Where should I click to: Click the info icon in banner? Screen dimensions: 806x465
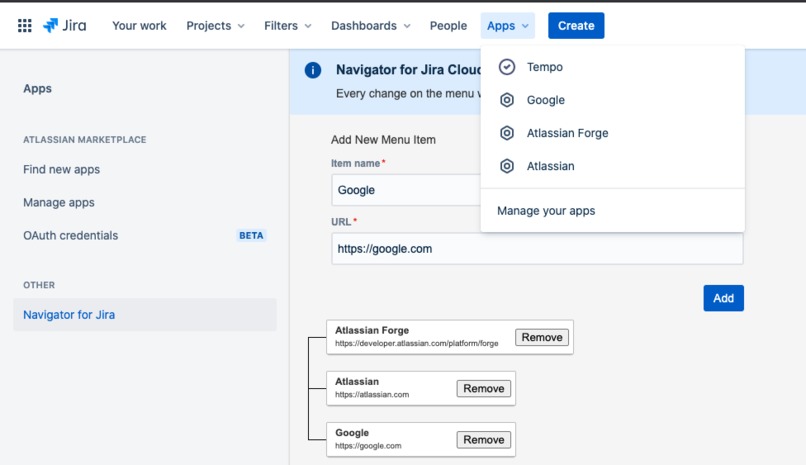[313, 70]
